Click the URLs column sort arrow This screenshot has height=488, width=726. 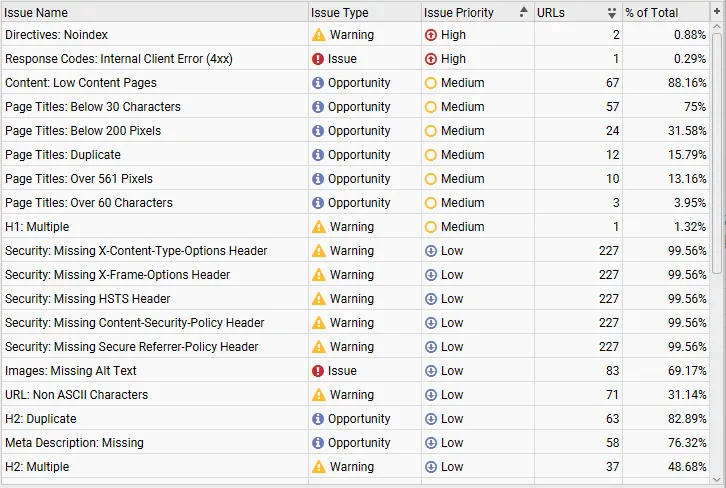(x=611, y=13)
